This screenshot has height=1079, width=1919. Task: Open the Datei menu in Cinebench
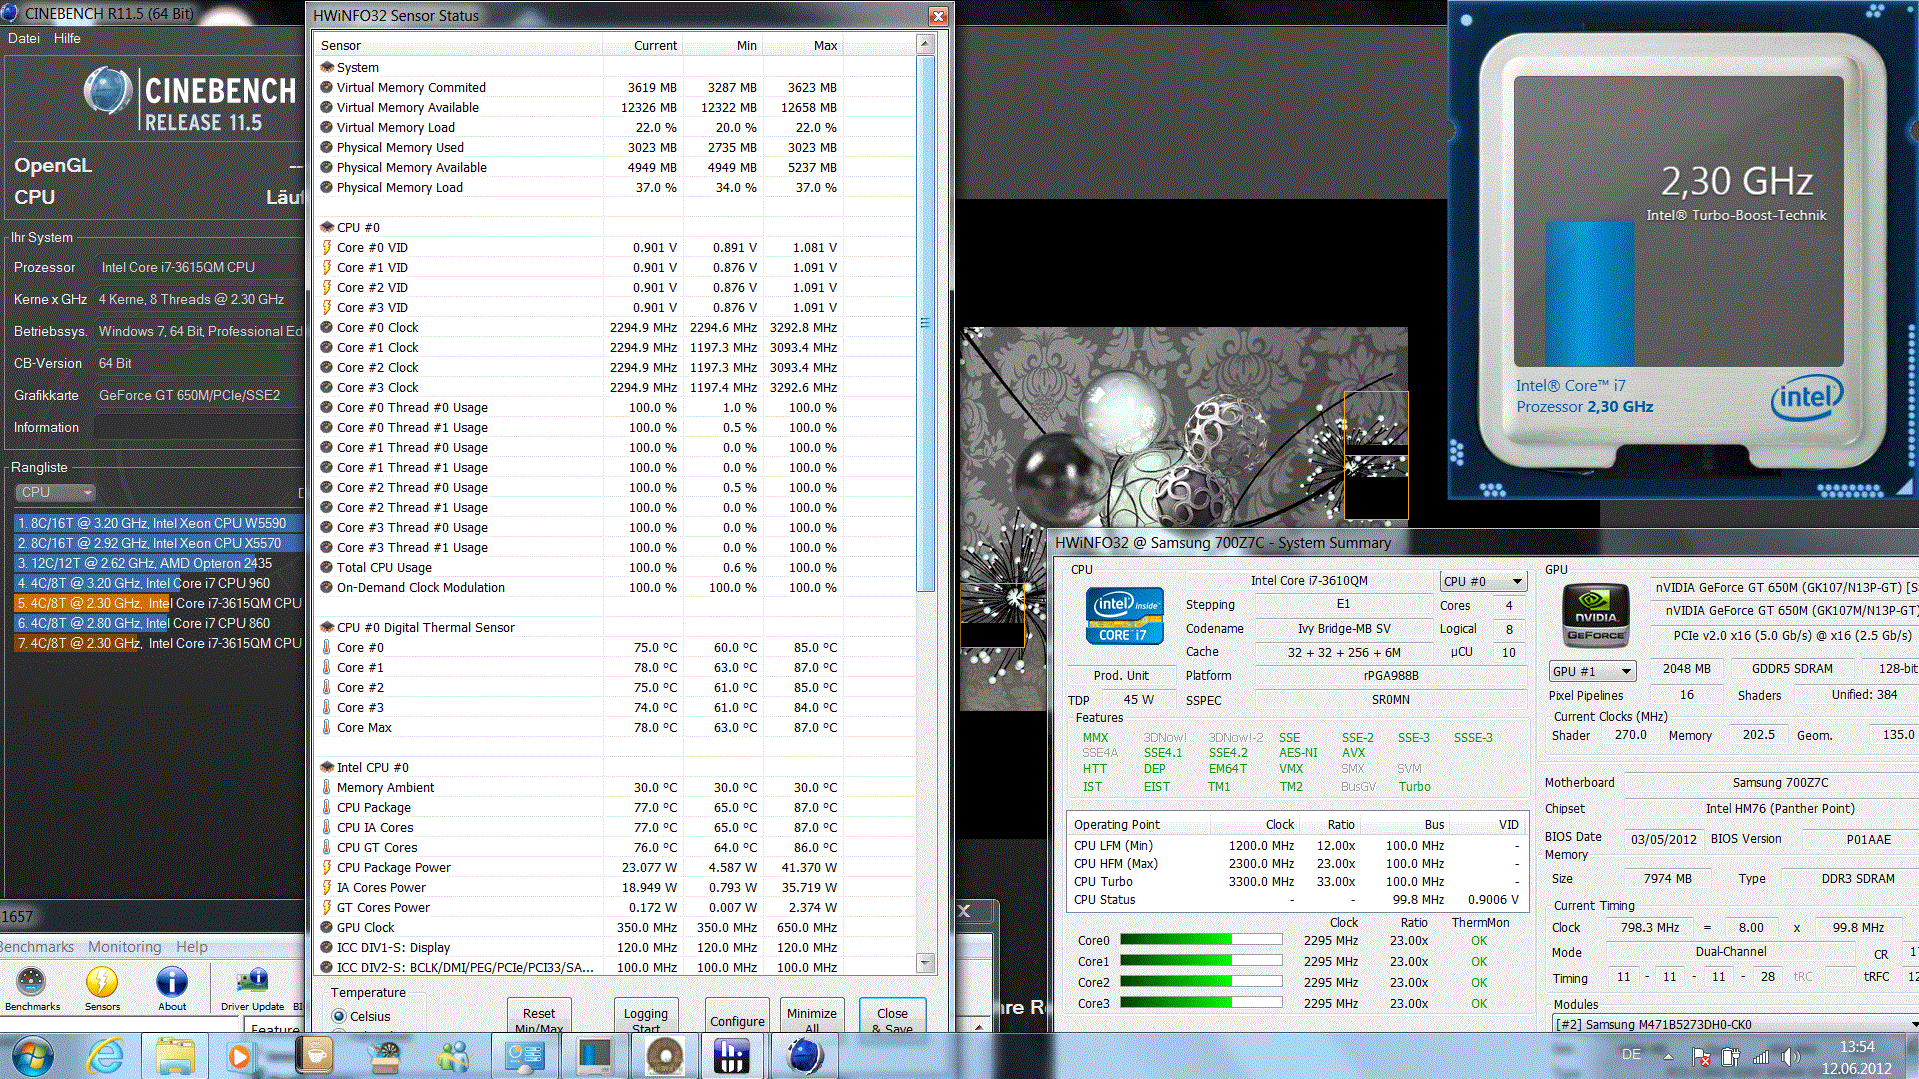(x=23, y=38)
